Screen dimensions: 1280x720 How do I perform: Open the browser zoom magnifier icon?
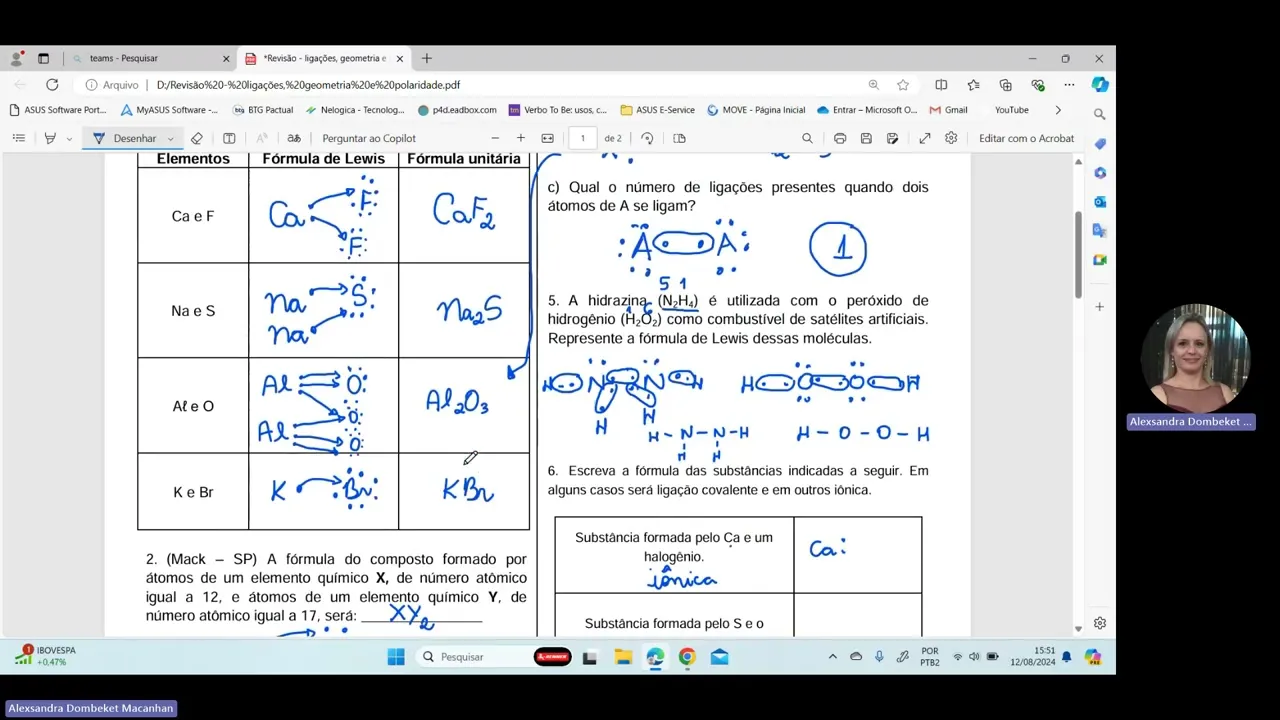point(874,85)
